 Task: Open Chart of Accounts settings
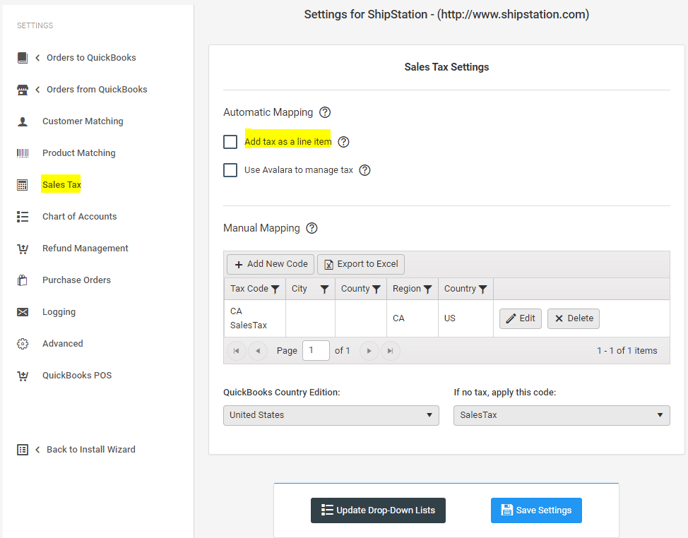[79, 216]
